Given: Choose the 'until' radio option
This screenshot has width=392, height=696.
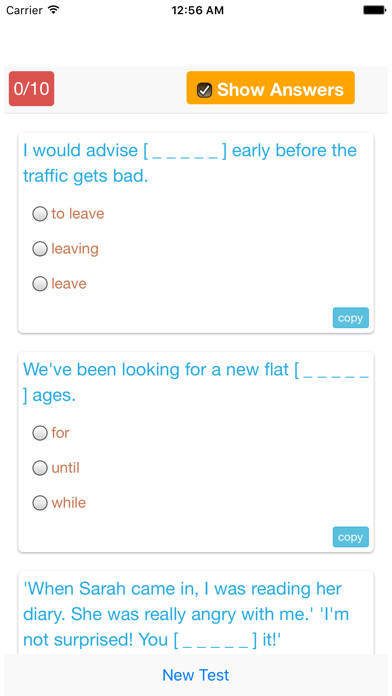Looking at the screenshot, I should (x=40, y=467).
